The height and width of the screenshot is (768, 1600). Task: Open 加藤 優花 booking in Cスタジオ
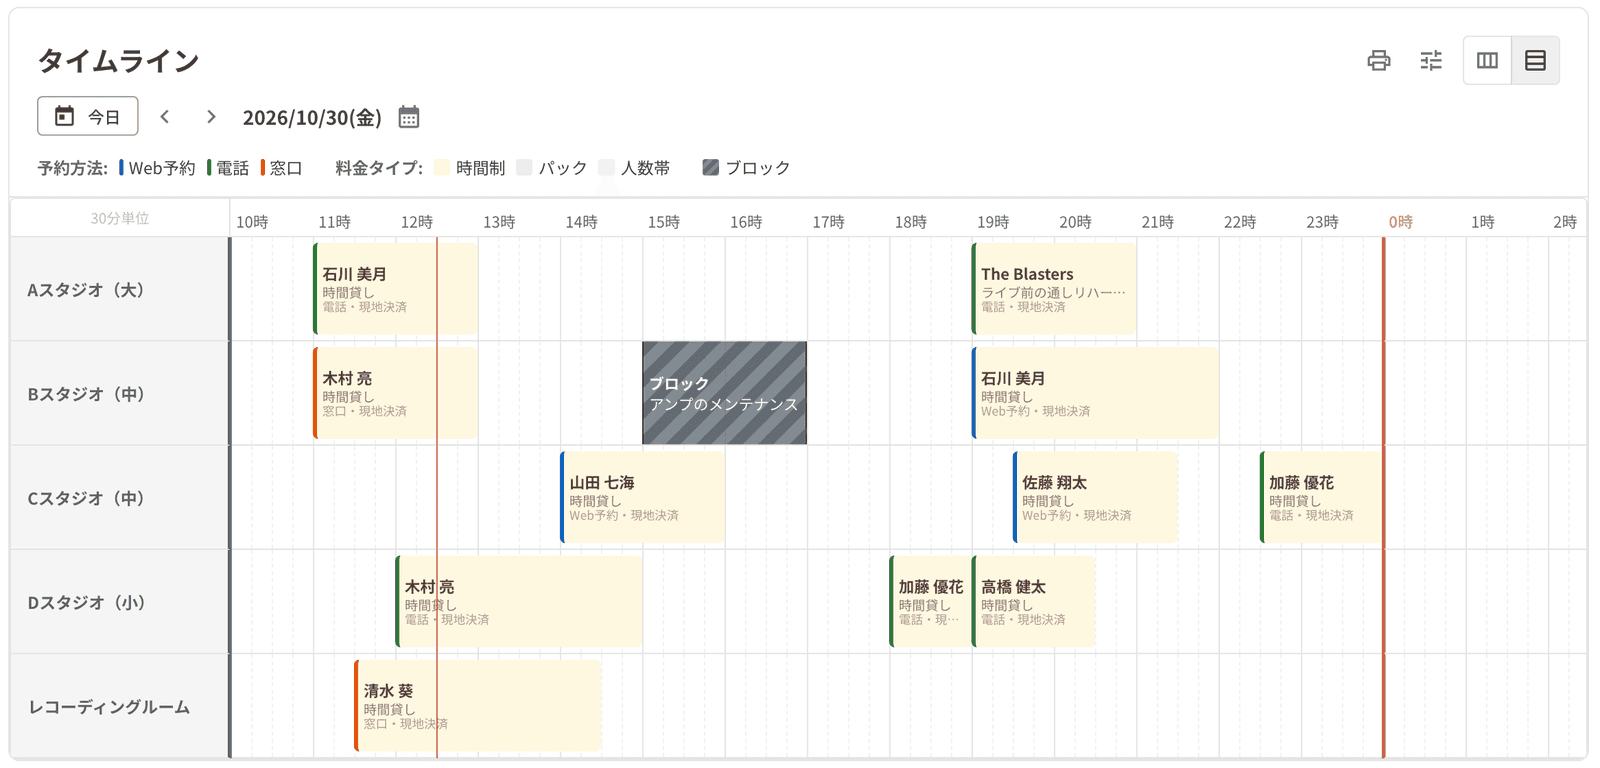point(1322,497)
